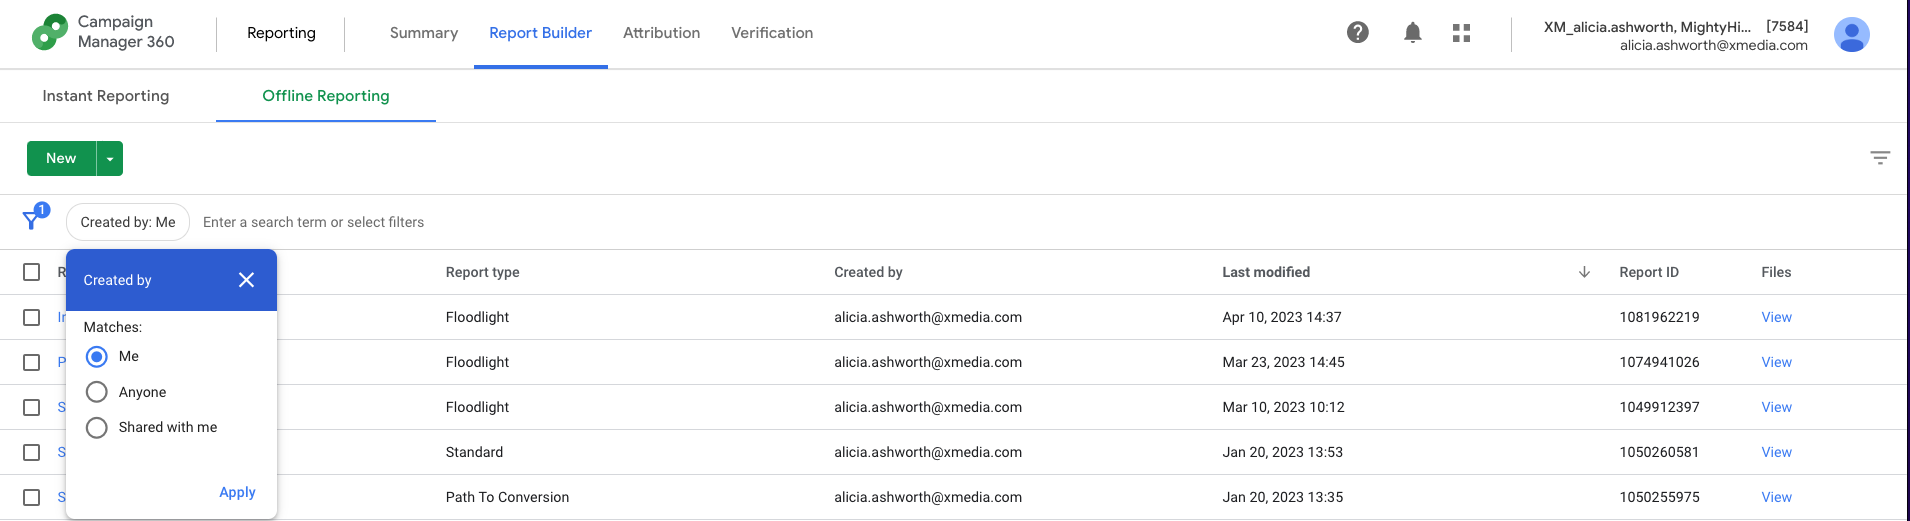1910x521 pixels.
Task: Open the apps grid icon
Action: point(1461,33)
